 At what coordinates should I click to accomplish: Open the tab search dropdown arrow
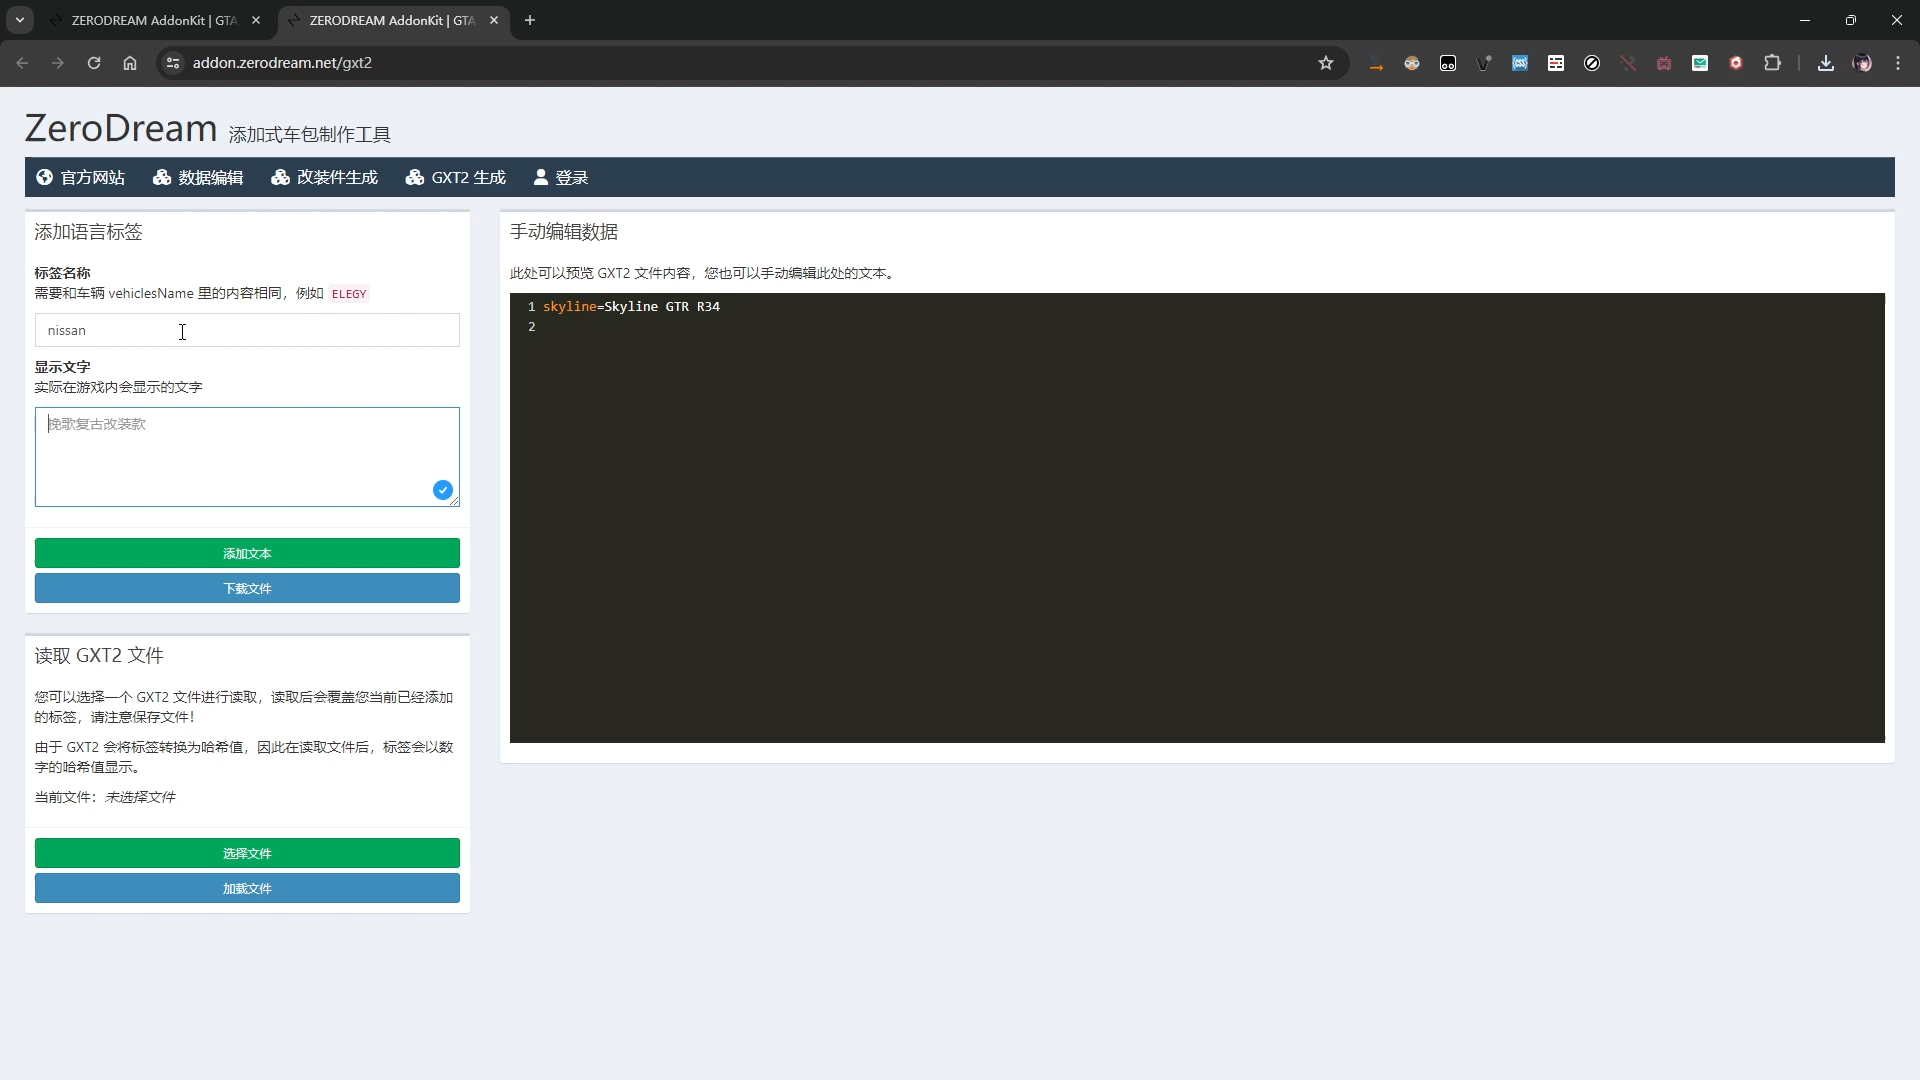pyautogui.click(x=20, y=20)
